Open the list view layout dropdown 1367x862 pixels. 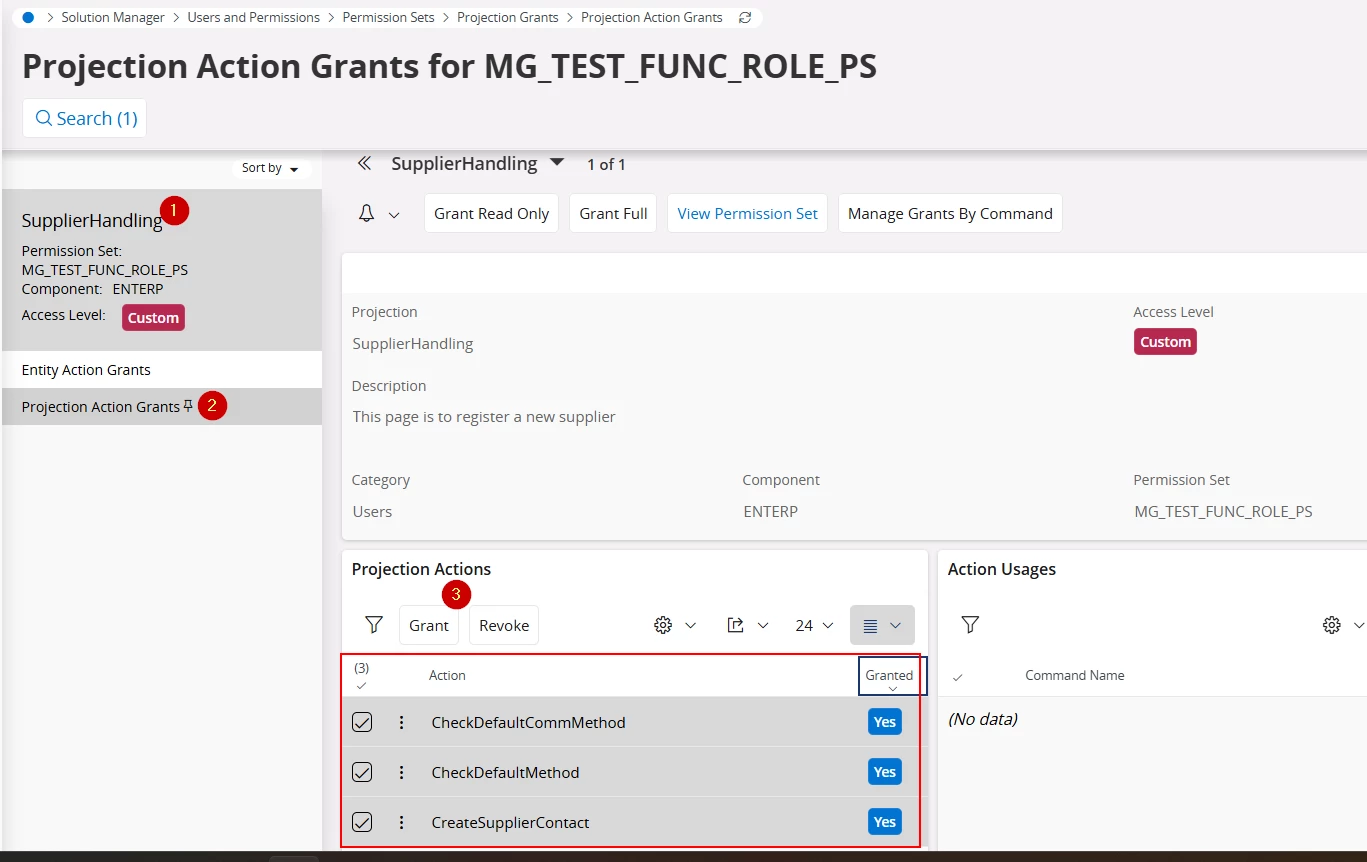point(882,625)
